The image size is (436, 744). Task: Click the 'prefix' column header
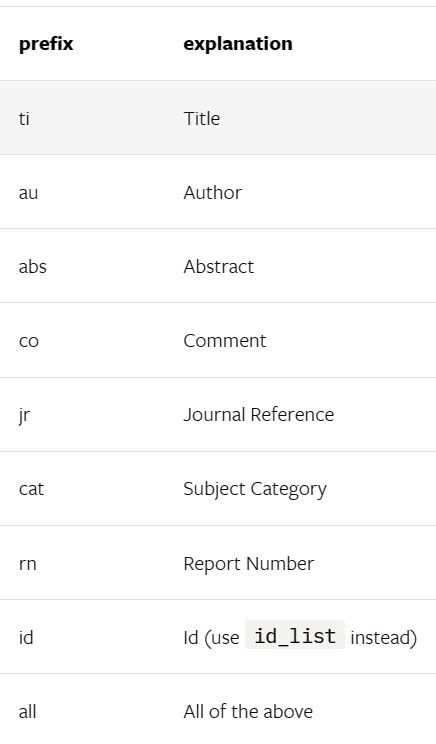[x=46, y=44]
